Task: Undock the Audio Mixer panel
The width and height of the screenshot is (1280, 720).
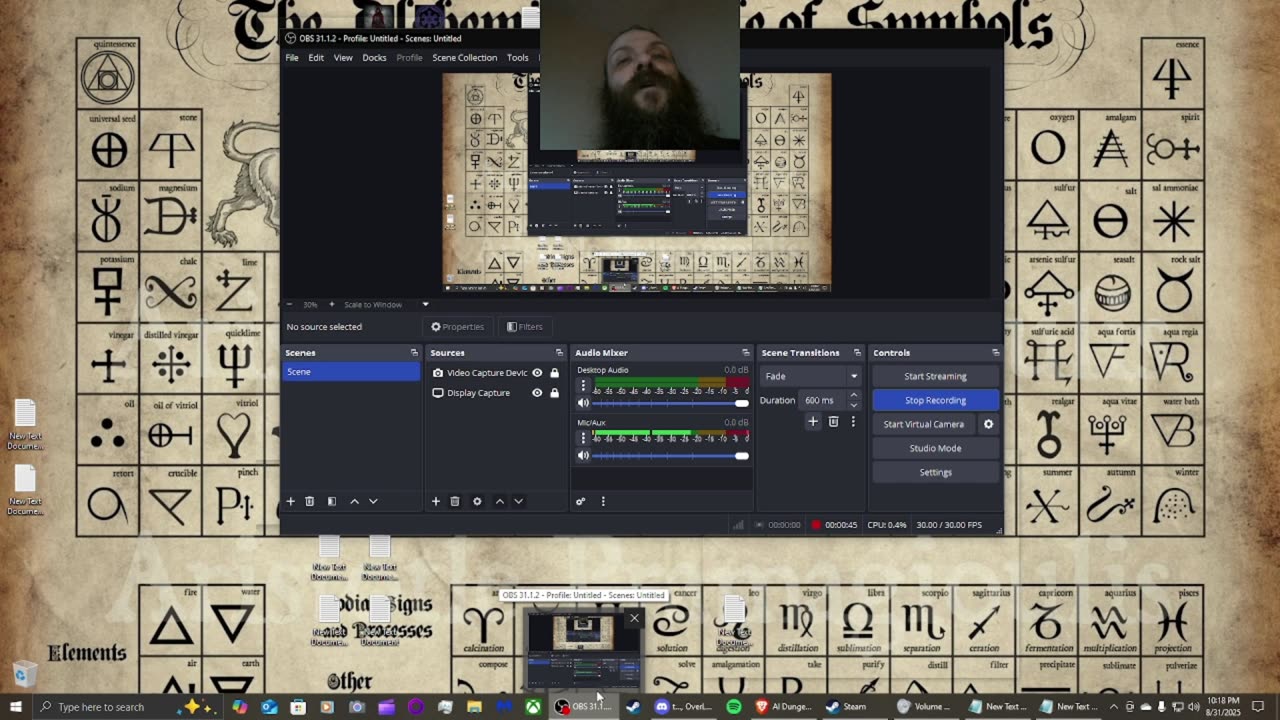Action: tap(745, 353)
